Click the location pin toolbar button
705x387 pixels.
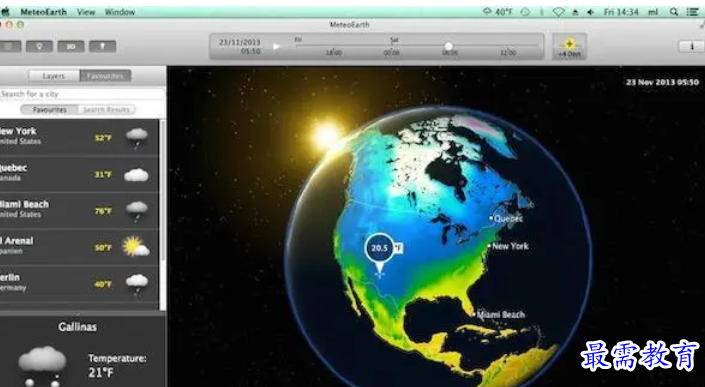(39, 46)
